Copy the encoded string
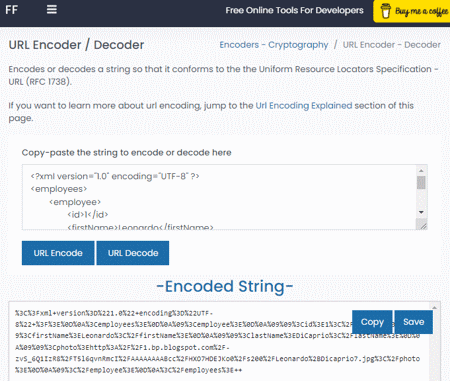Image resolution: width=450 pixels, height=381 pixels. coord(372,322)
